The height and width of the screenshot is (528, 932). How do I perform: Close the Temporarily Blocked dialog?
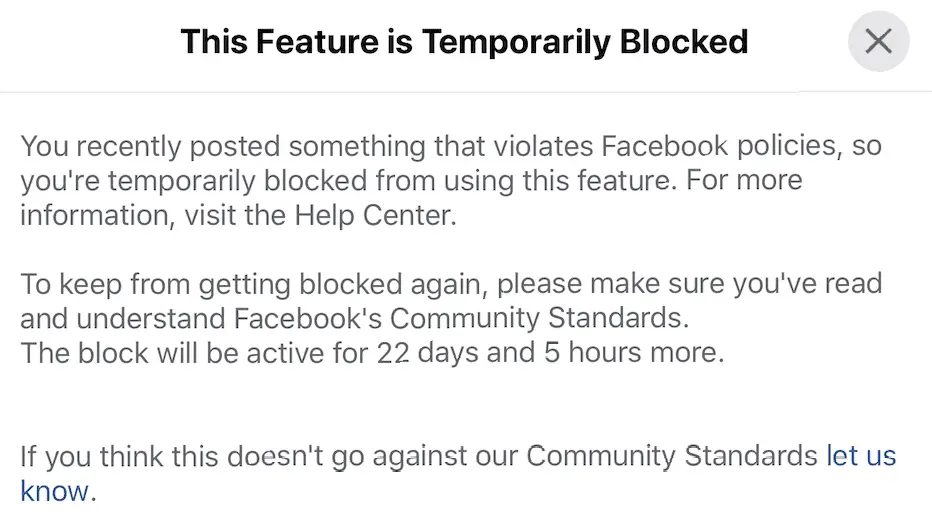click(878, 41)
